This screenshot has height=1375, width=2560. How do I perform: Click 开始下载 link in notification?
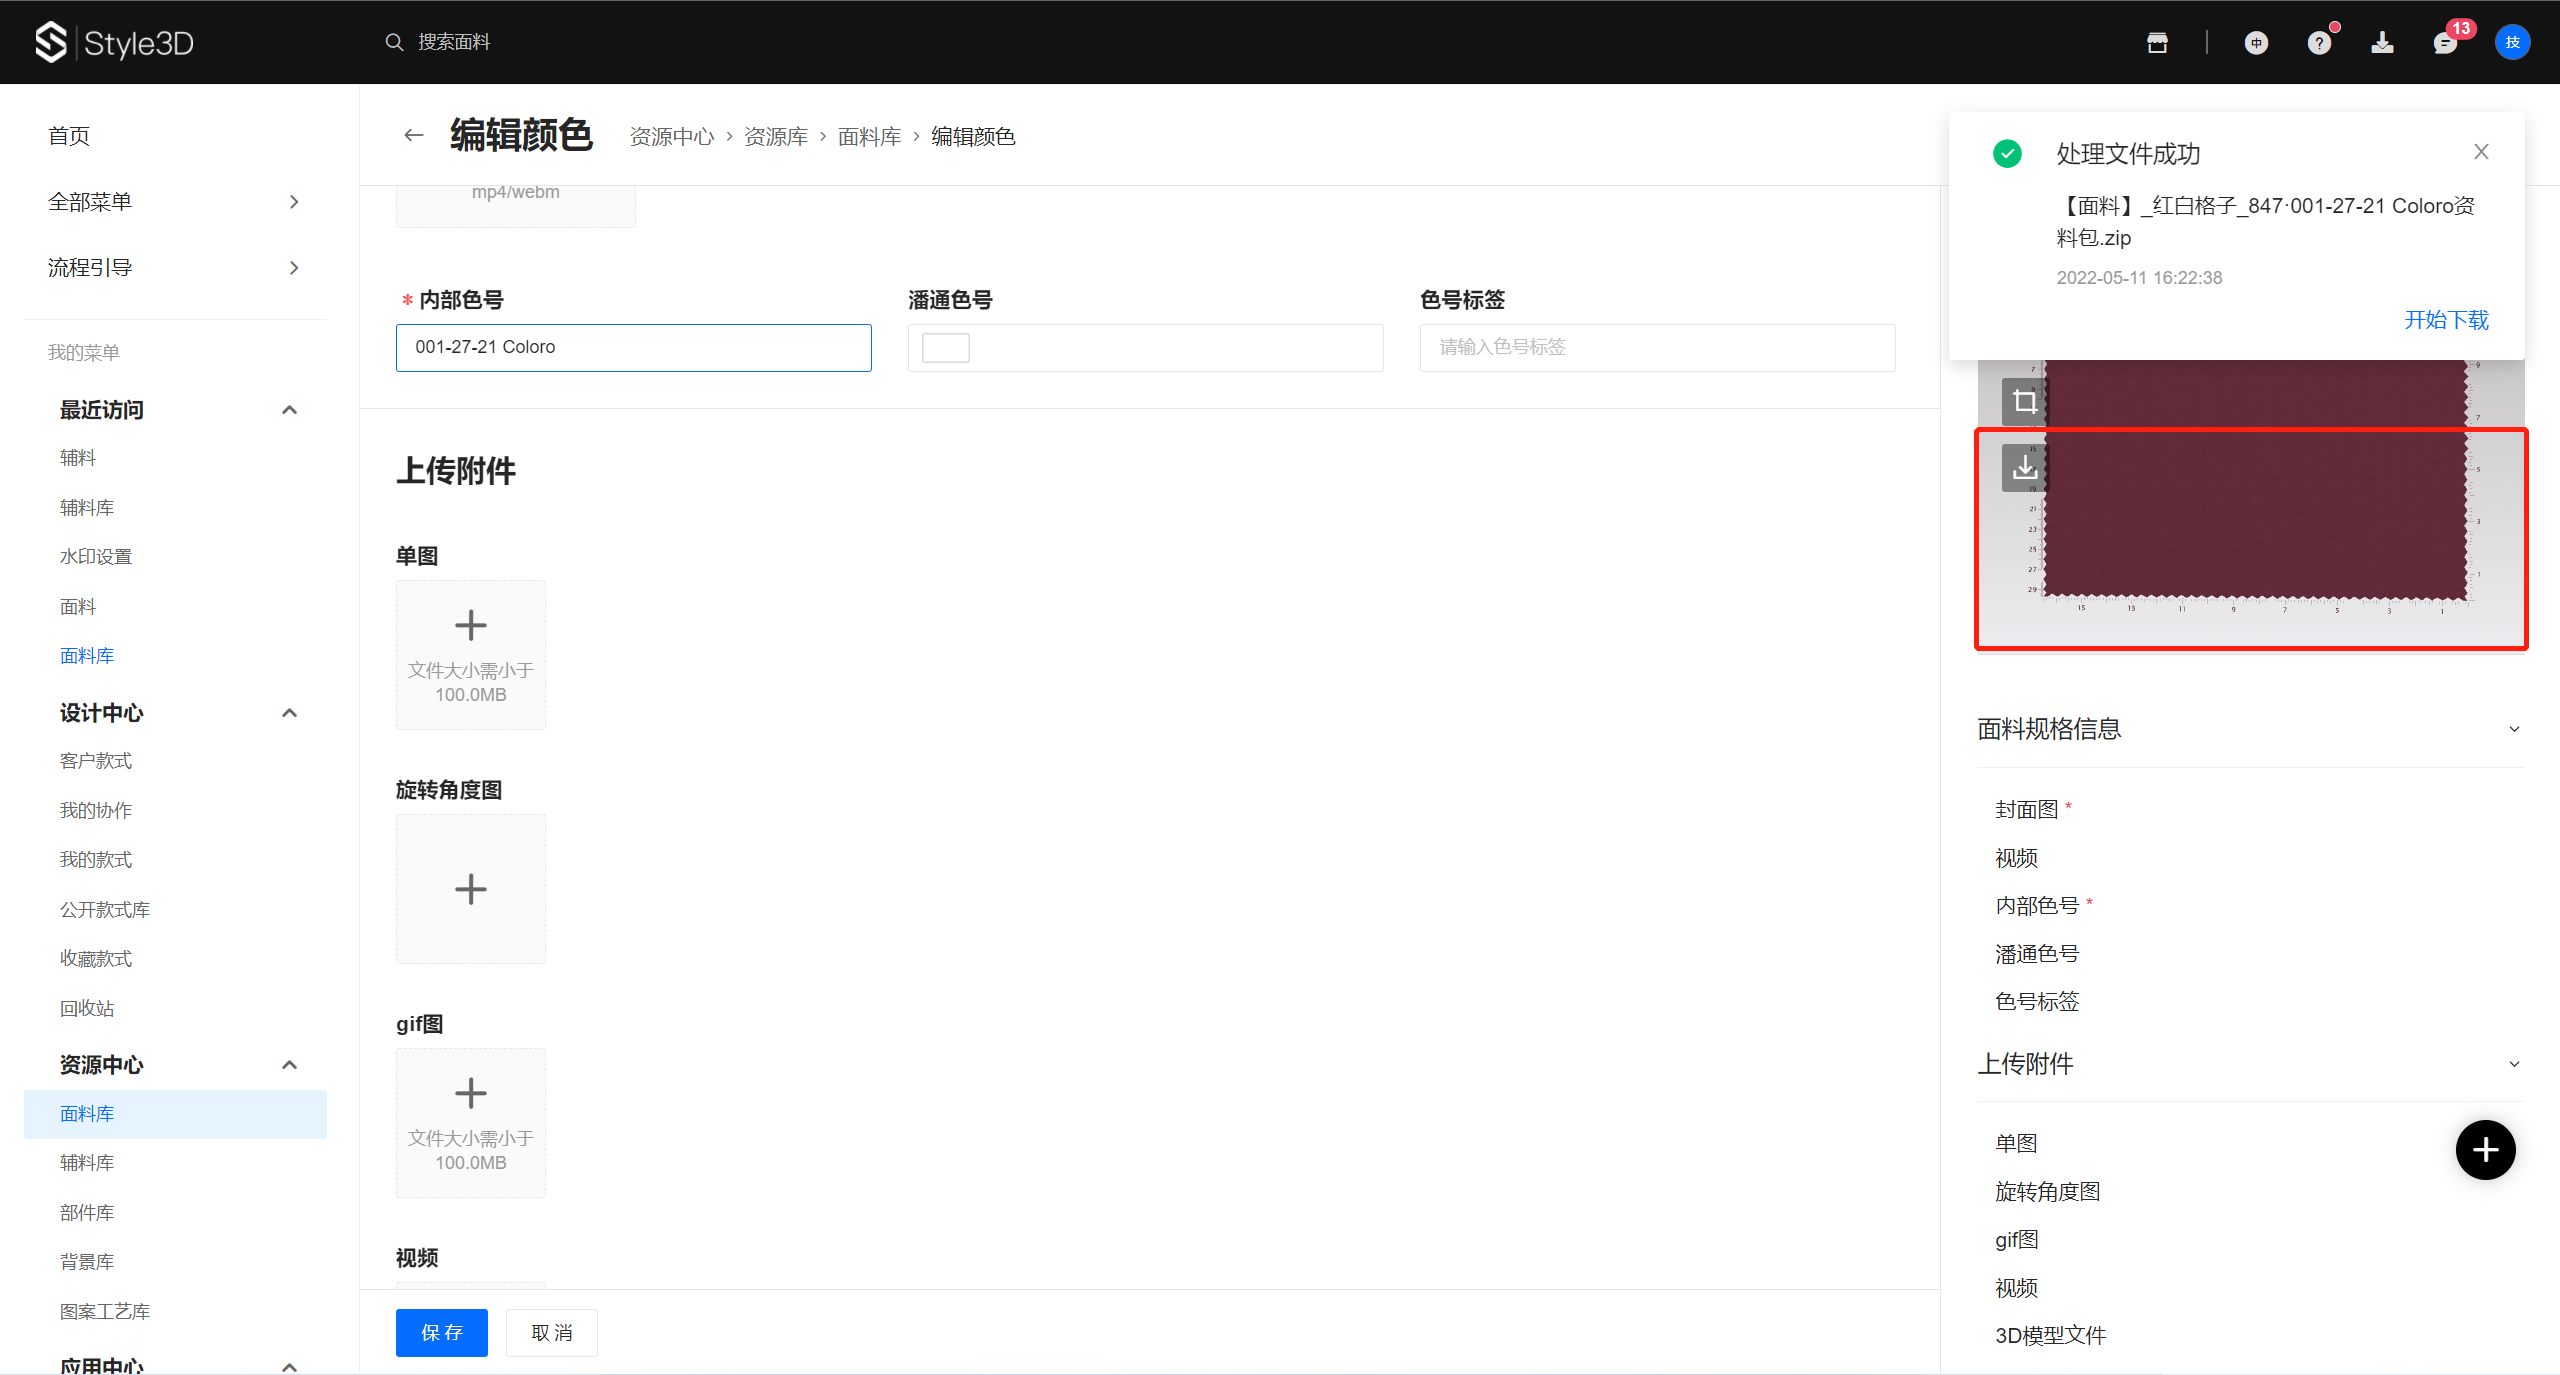pyautogui.click(x=2446, y=320)
